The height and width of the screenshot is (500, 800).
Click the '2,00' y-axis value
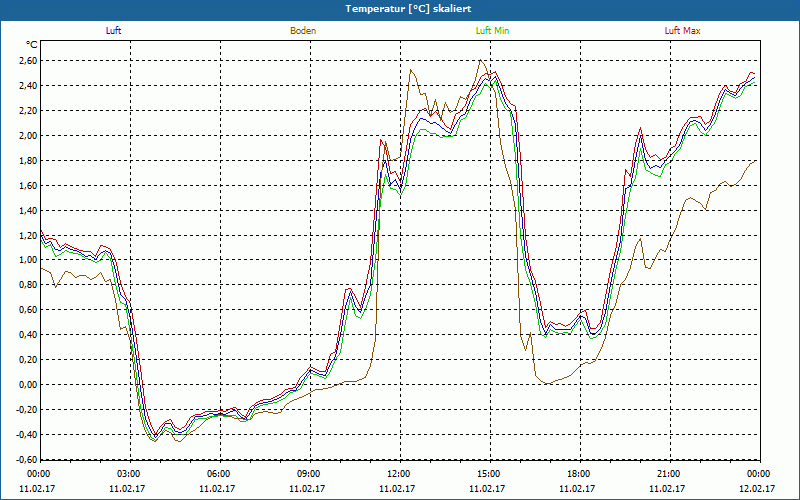[x=29, y=136]
